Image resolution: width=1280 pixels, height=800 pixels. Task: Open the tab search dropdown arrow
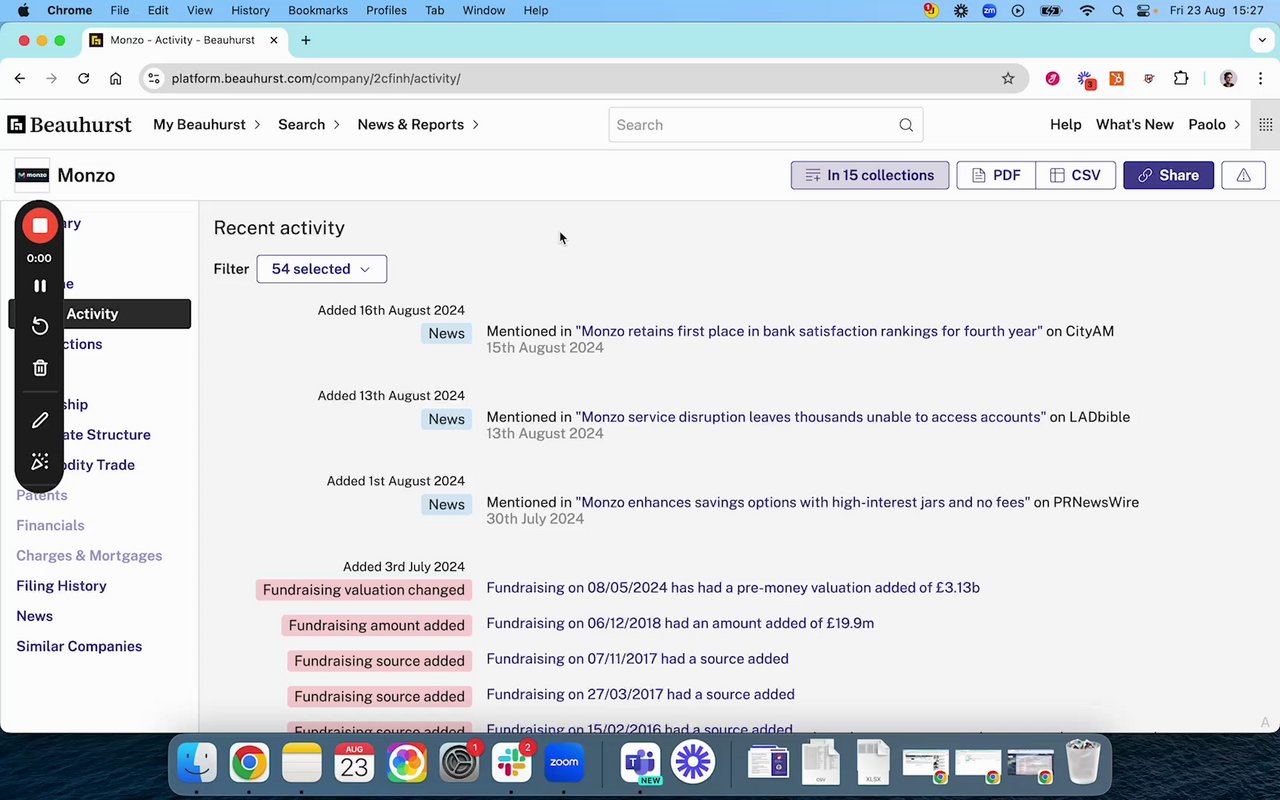tap(1263, 40)
